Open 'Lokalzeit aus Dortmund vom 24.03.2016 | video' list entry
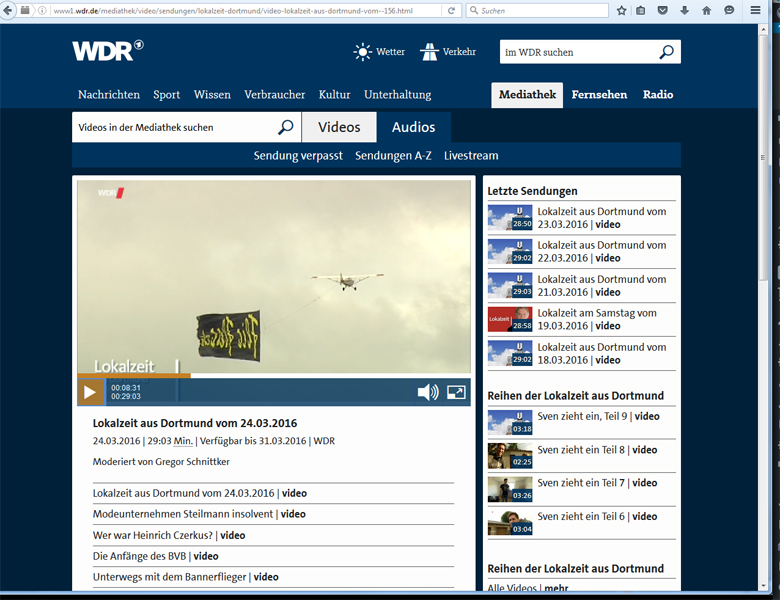The height and width of the screenshot is (600, 780). click(199, 493)
